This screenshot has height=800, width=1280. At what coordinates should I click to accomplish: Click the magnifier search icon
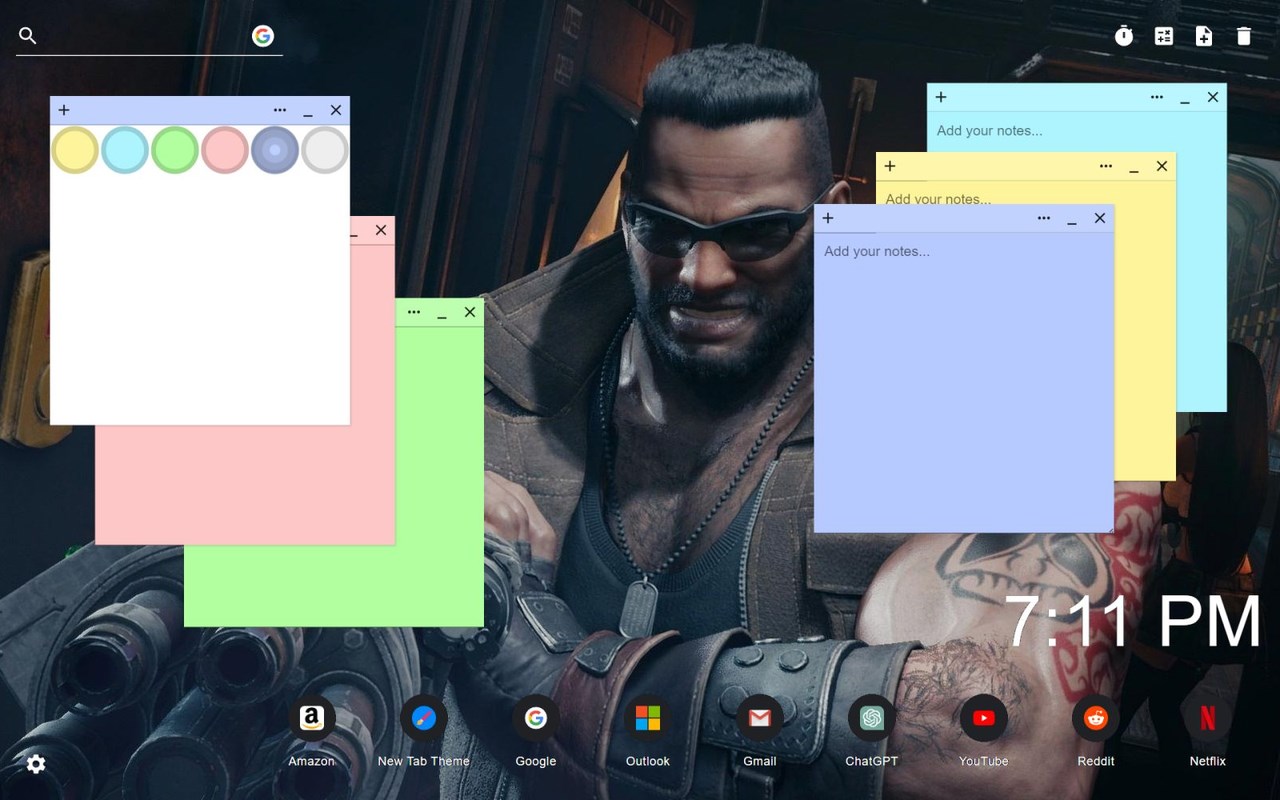click(28, 36)
